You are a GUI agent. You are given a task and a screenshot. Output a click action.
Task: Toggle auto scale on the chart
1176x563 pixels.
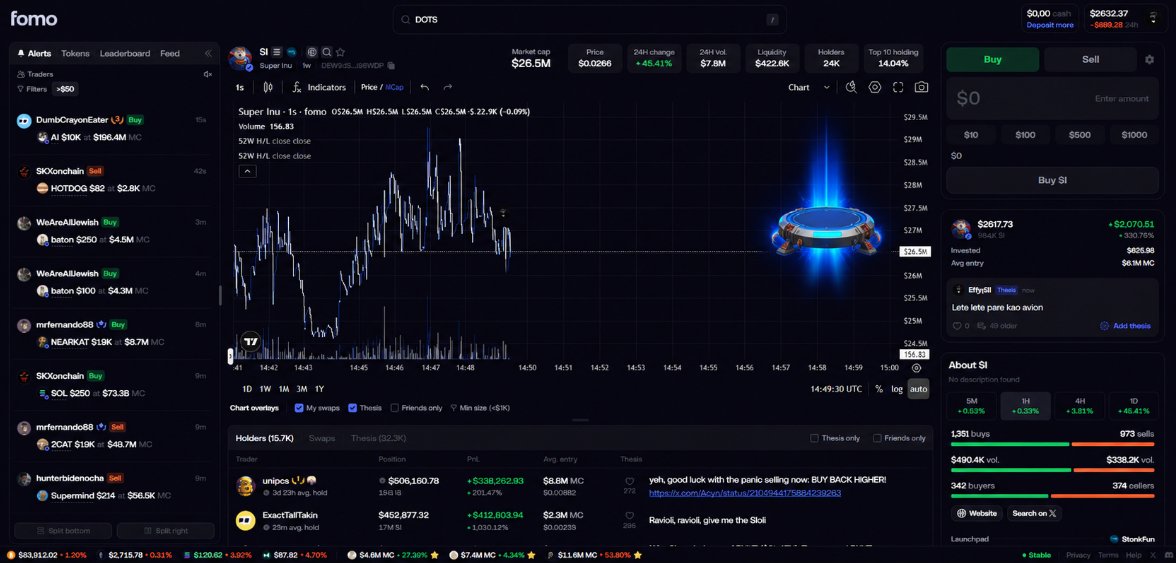coord(918,389)
